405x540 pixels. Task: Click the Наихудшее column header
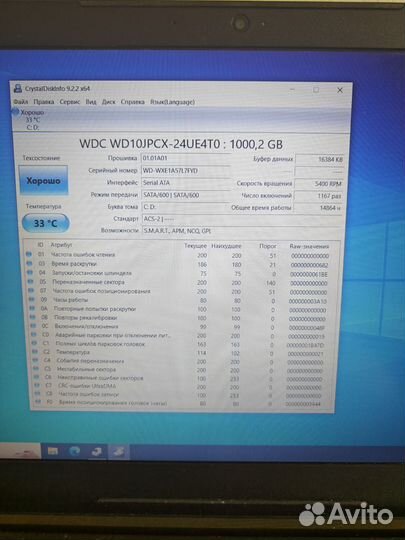[226, 246]
